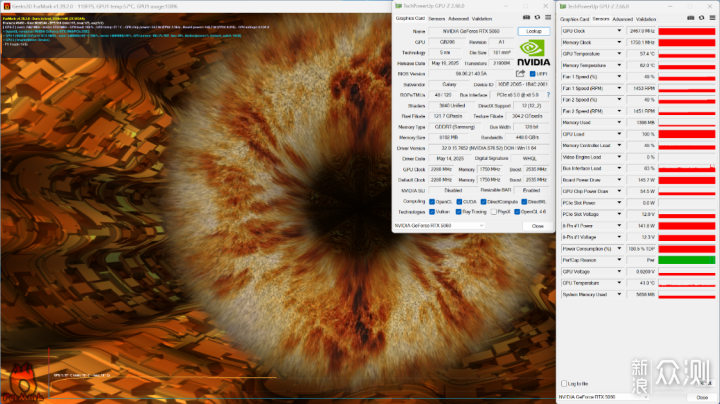Switch to Sensors tab in the left GPU-Z window

click(x=437, y=19)
